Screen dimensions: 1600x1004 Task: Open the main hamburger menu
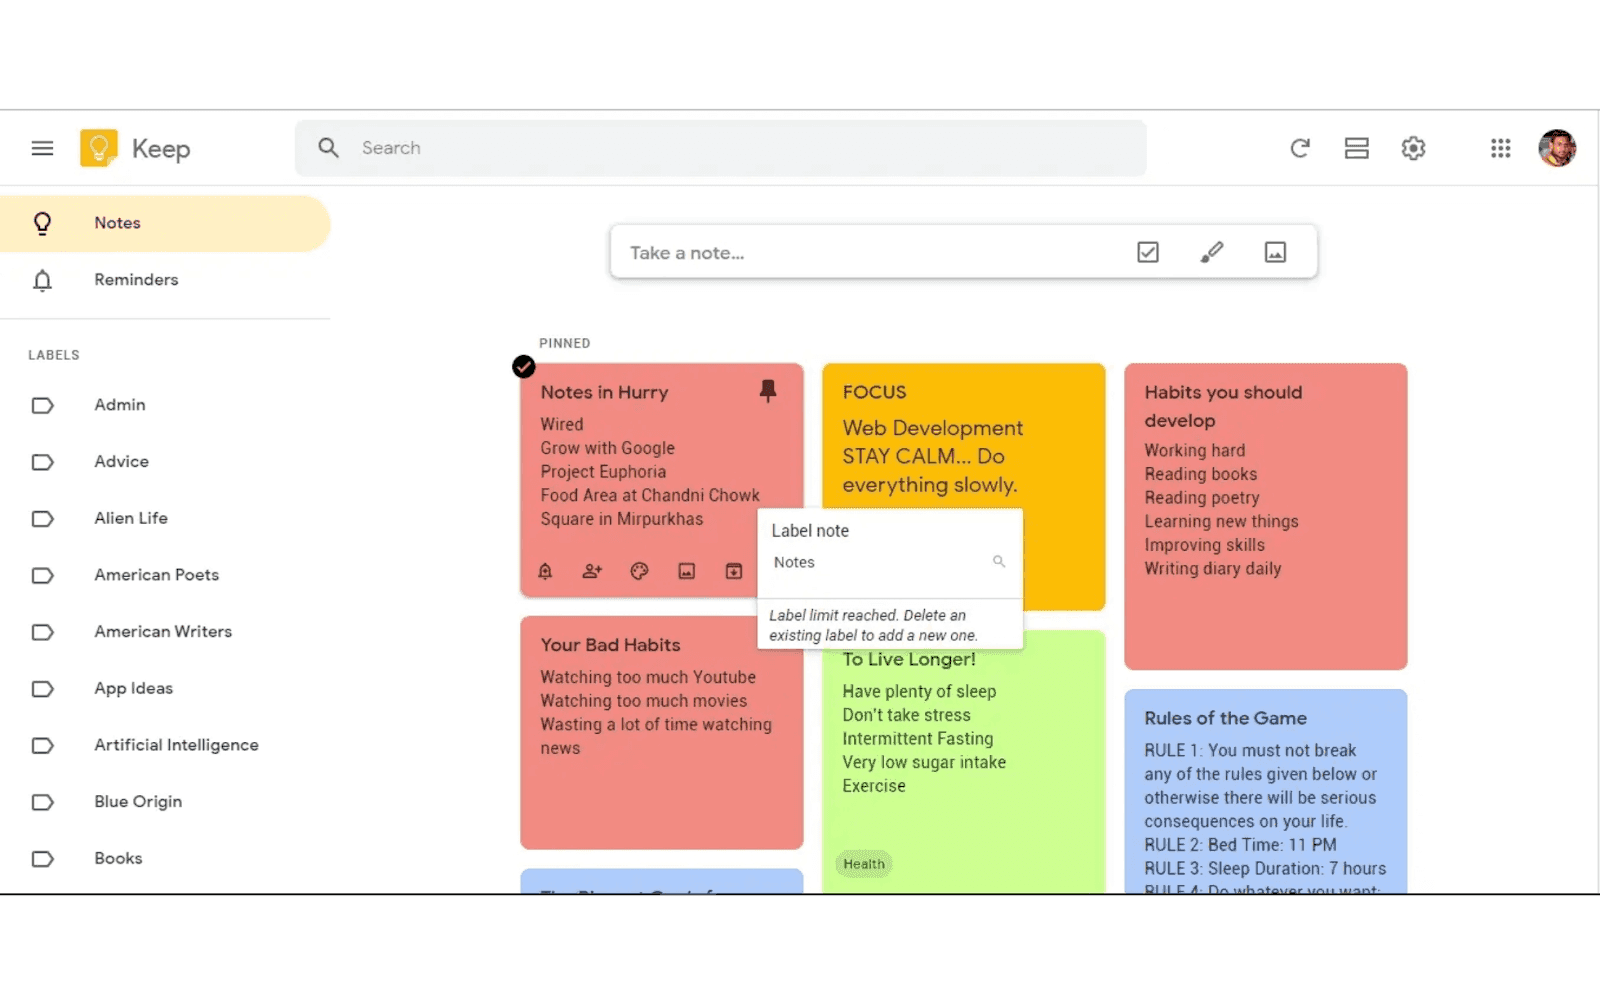coord(42,147)
